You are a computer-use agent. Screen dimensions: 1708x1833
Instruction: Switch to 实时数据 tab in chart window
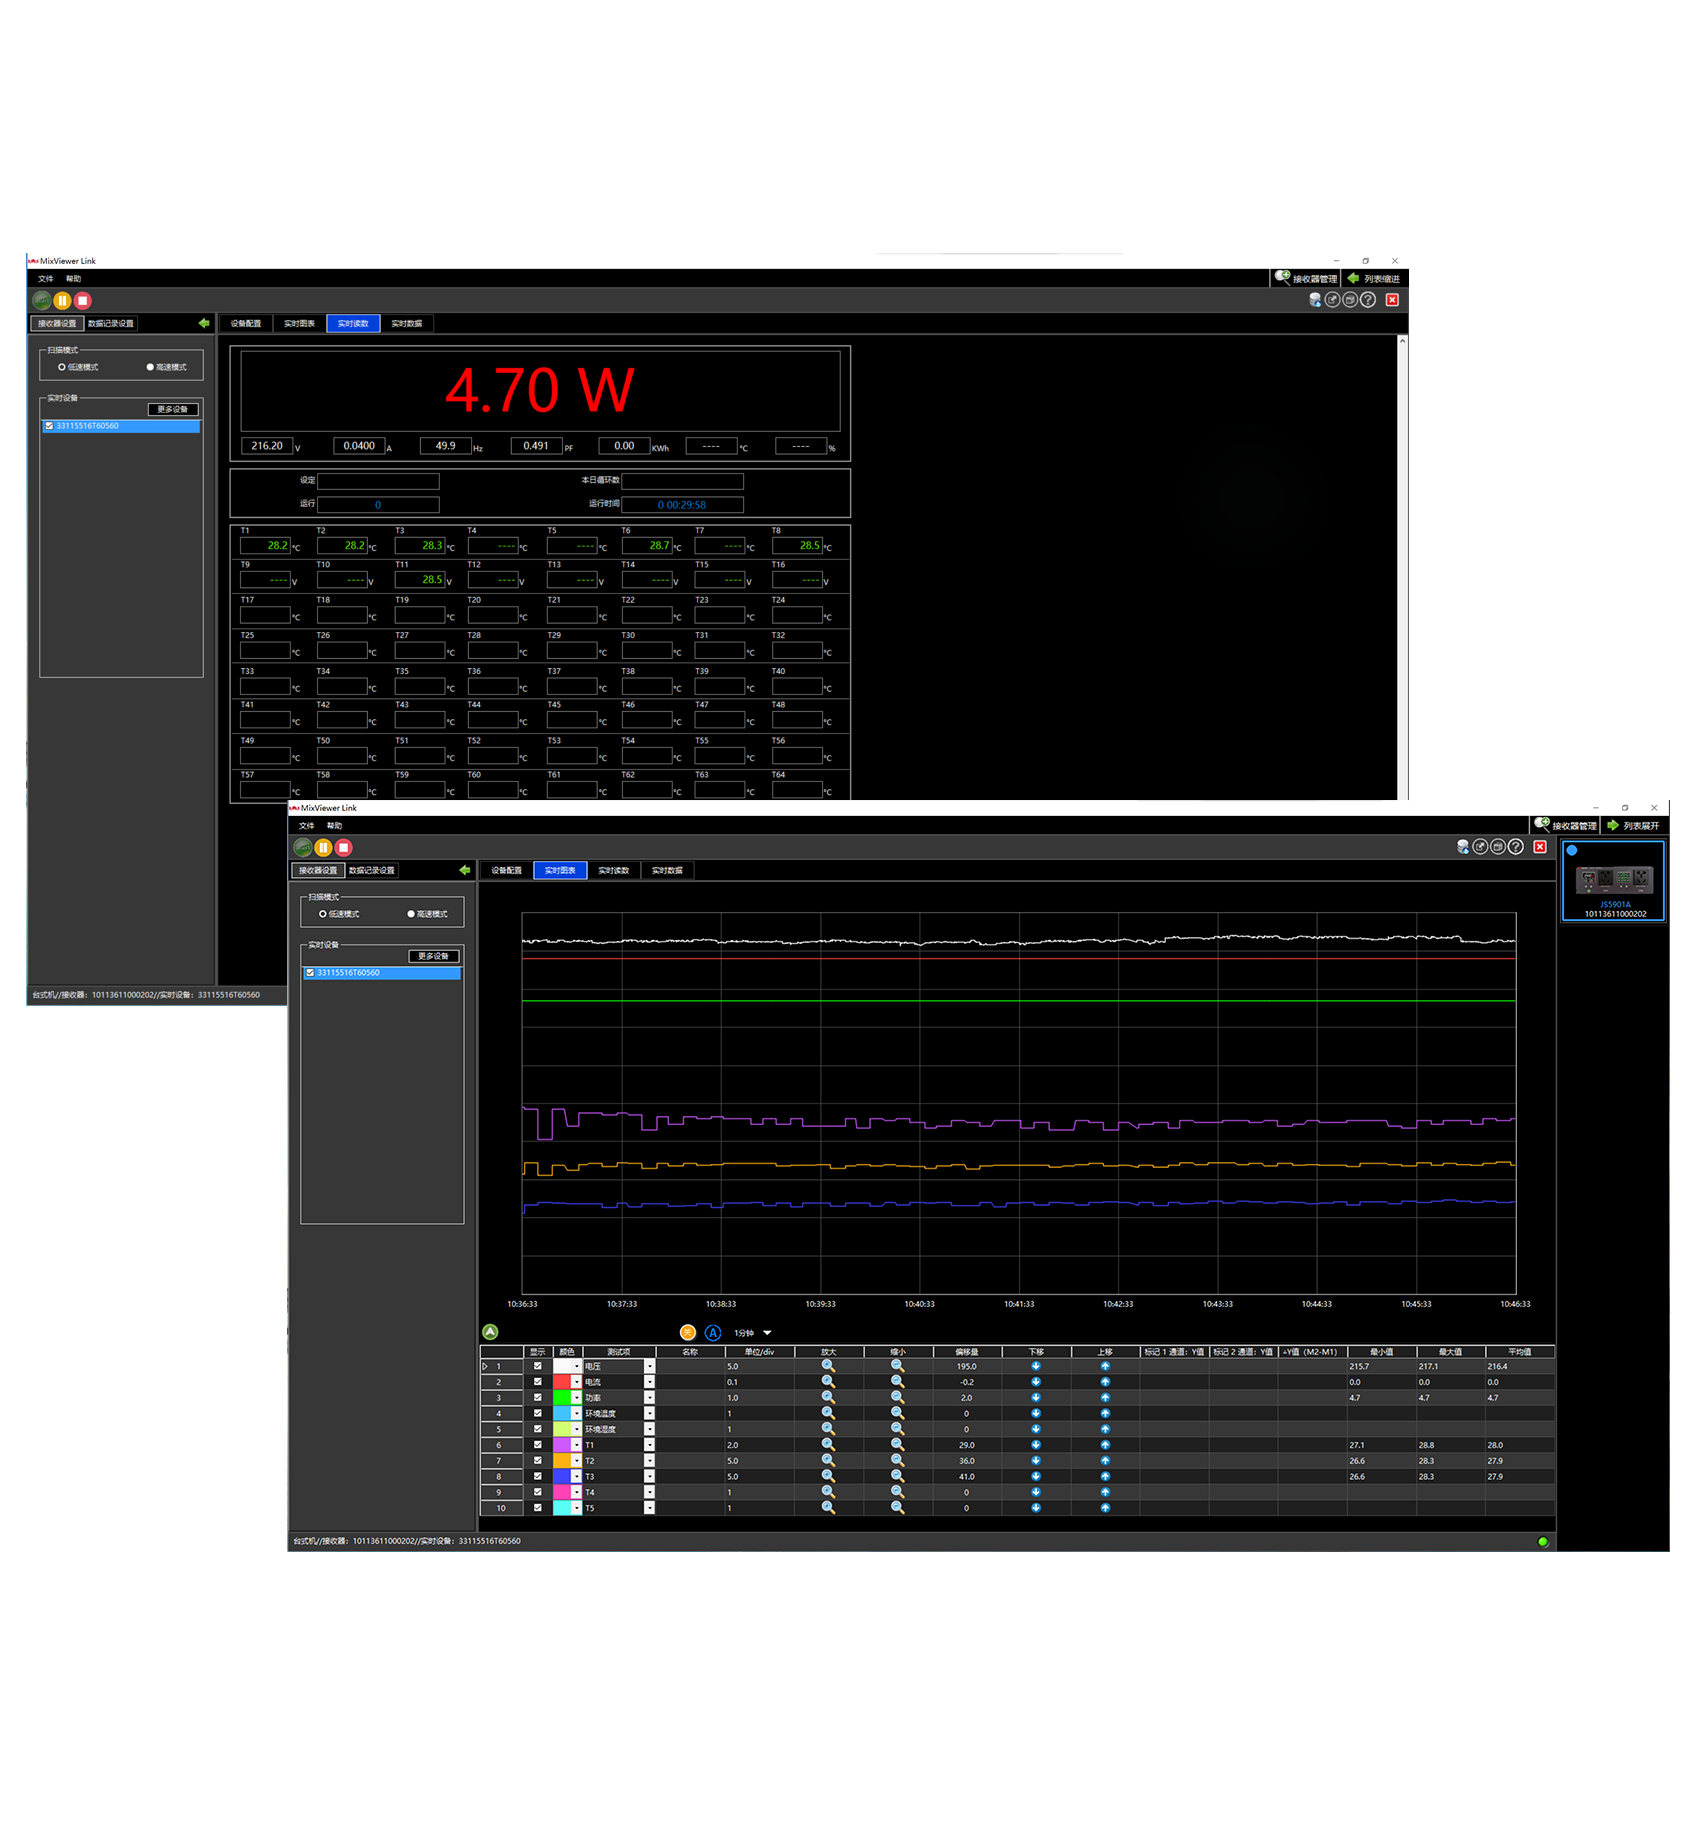pos(667,870)
